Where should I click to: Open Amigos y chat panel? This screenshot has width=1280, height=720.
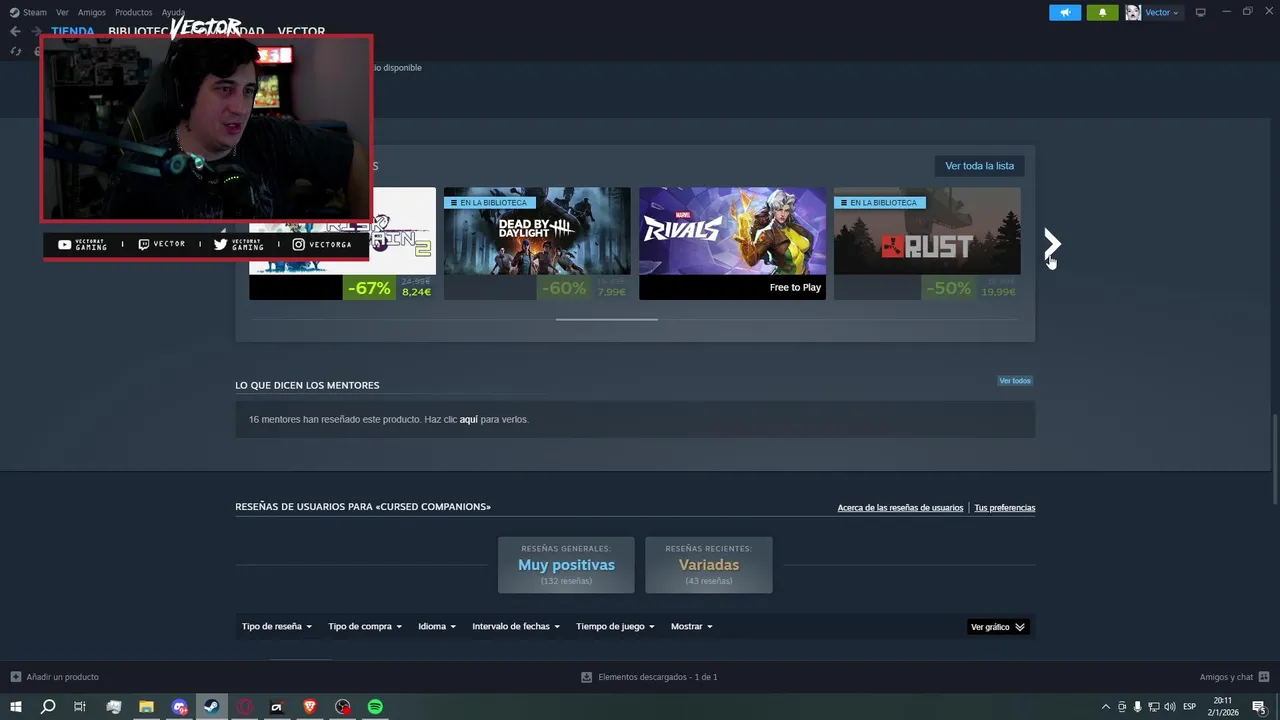pyautogui.click(x=1234, y=677)
